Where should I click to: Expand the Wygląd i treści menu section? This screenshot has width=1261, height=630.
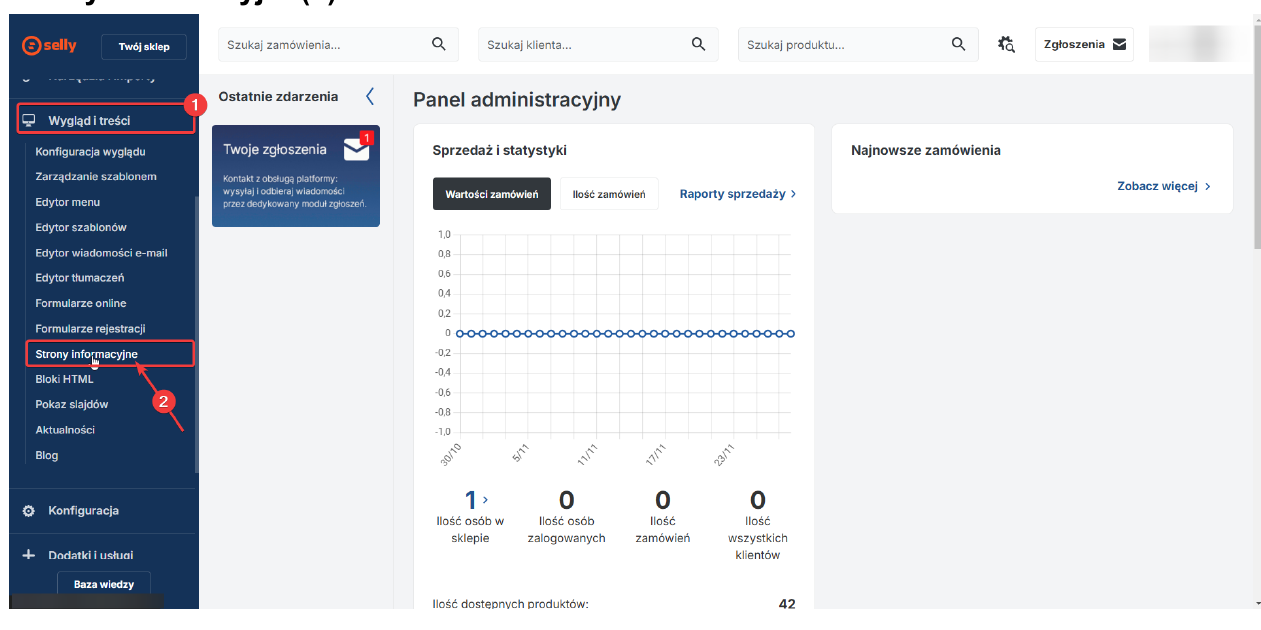coord(105,121)
